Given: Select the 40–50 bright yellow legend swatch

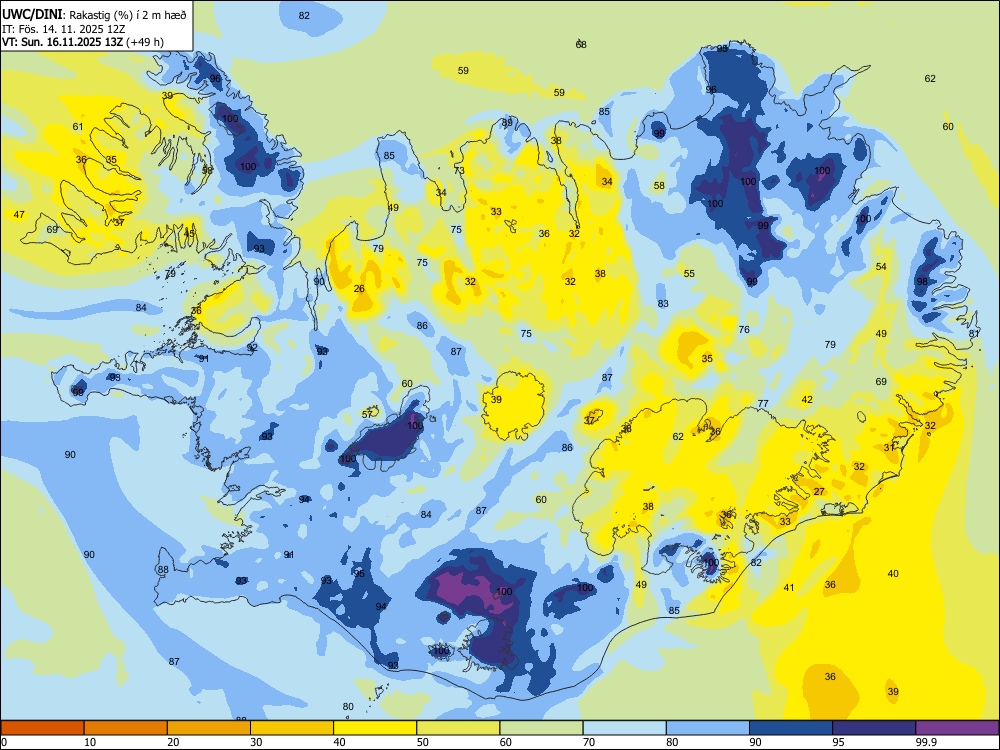Looking at the screenshot, I should tap(375, 728).
